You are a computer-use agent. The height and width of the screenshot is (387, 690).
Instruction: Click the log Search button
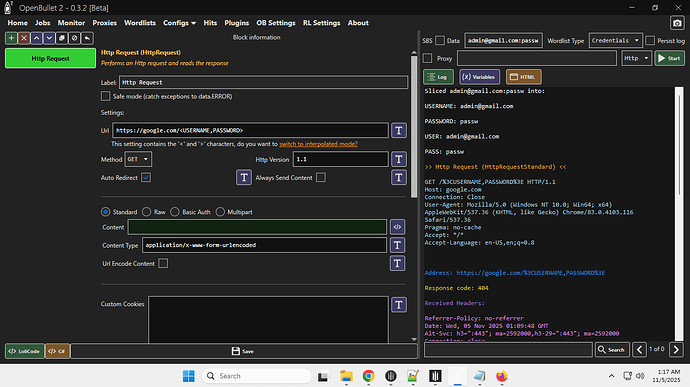pyautogui.click(x=612, y=350)
